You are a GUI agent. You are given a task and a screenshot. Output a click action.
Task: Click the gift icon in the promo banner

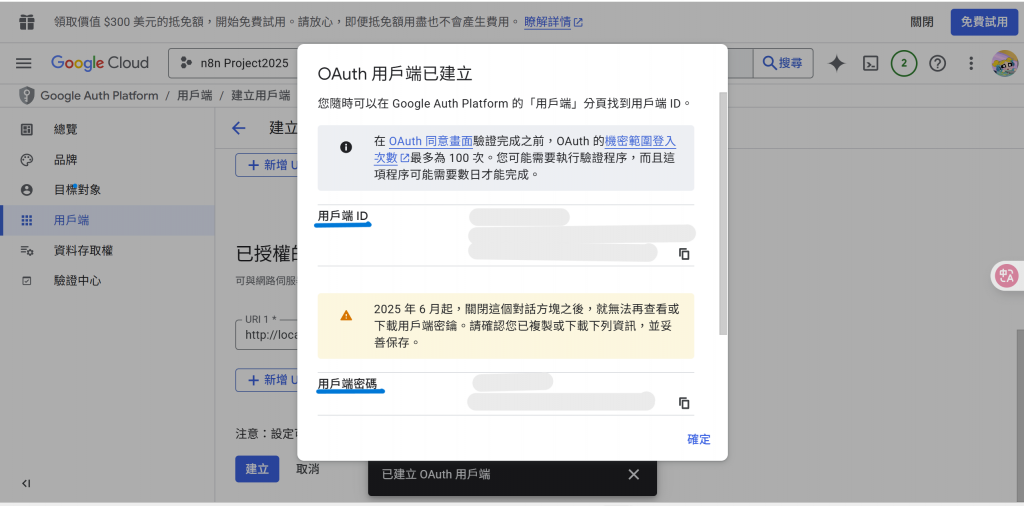(27, 22)
